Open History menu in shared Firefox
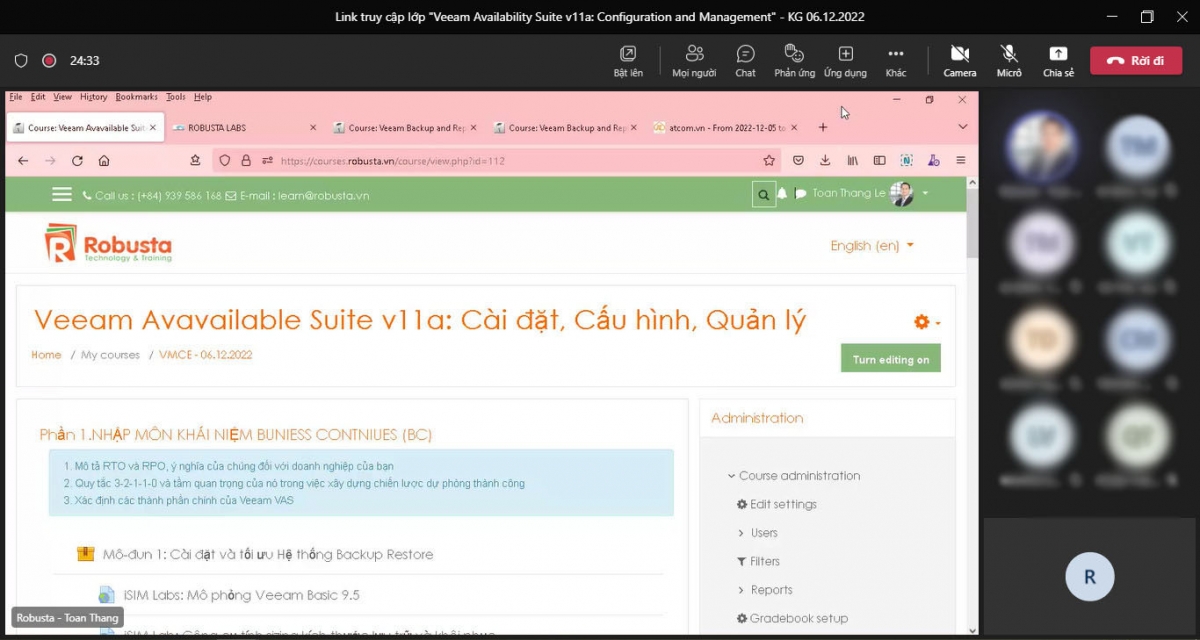1200x640 pixels. [x=93, y=97]
